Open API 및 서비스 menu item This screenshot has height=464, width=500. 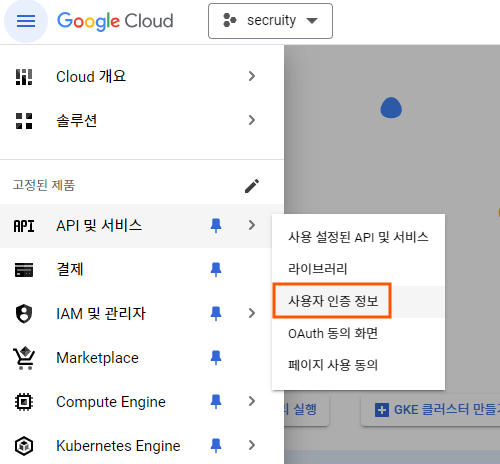pos(136,226)
